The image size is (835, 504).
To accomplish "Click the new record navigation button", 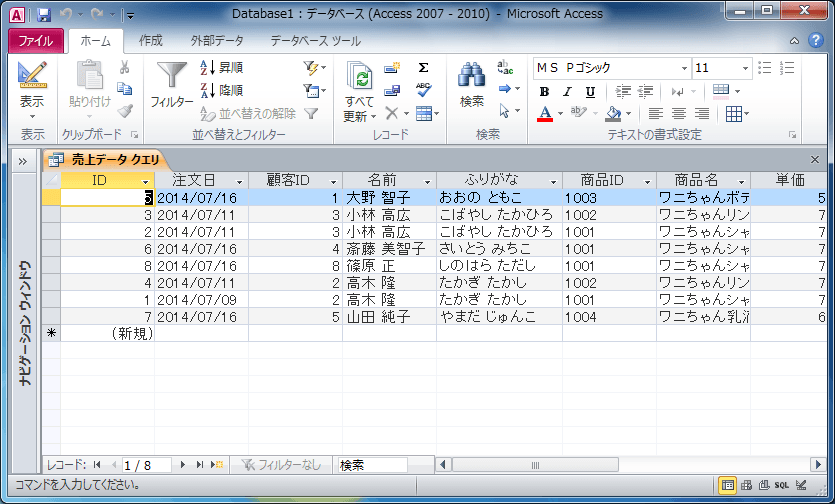I will coord(217,465).
